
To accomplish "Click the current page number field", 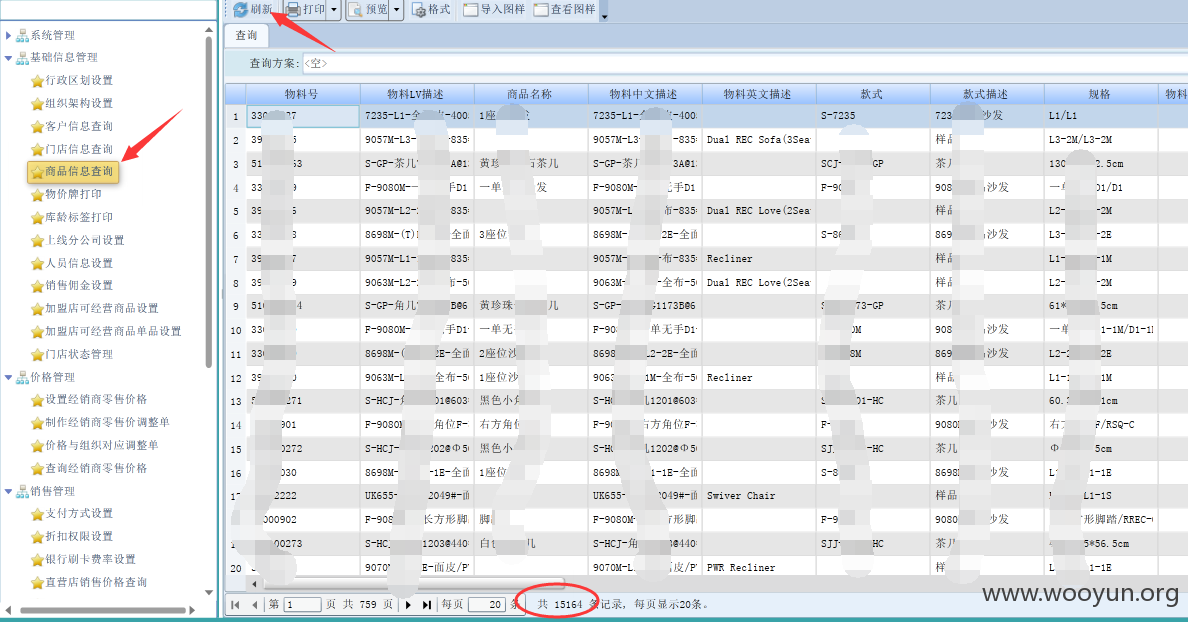I will coord(302,605).
